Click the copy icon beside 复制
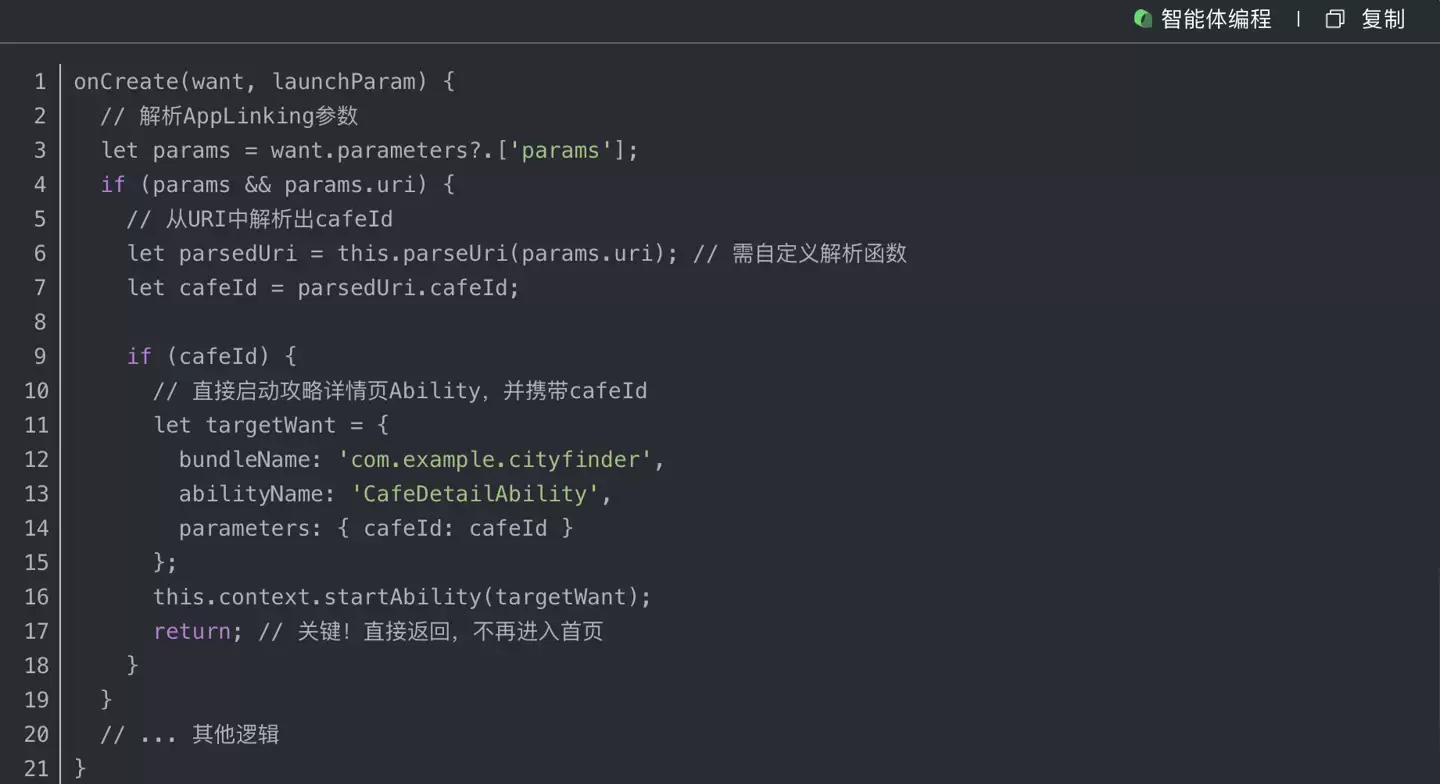Screen dimensions: 1440x784 tap(1335, 19)
